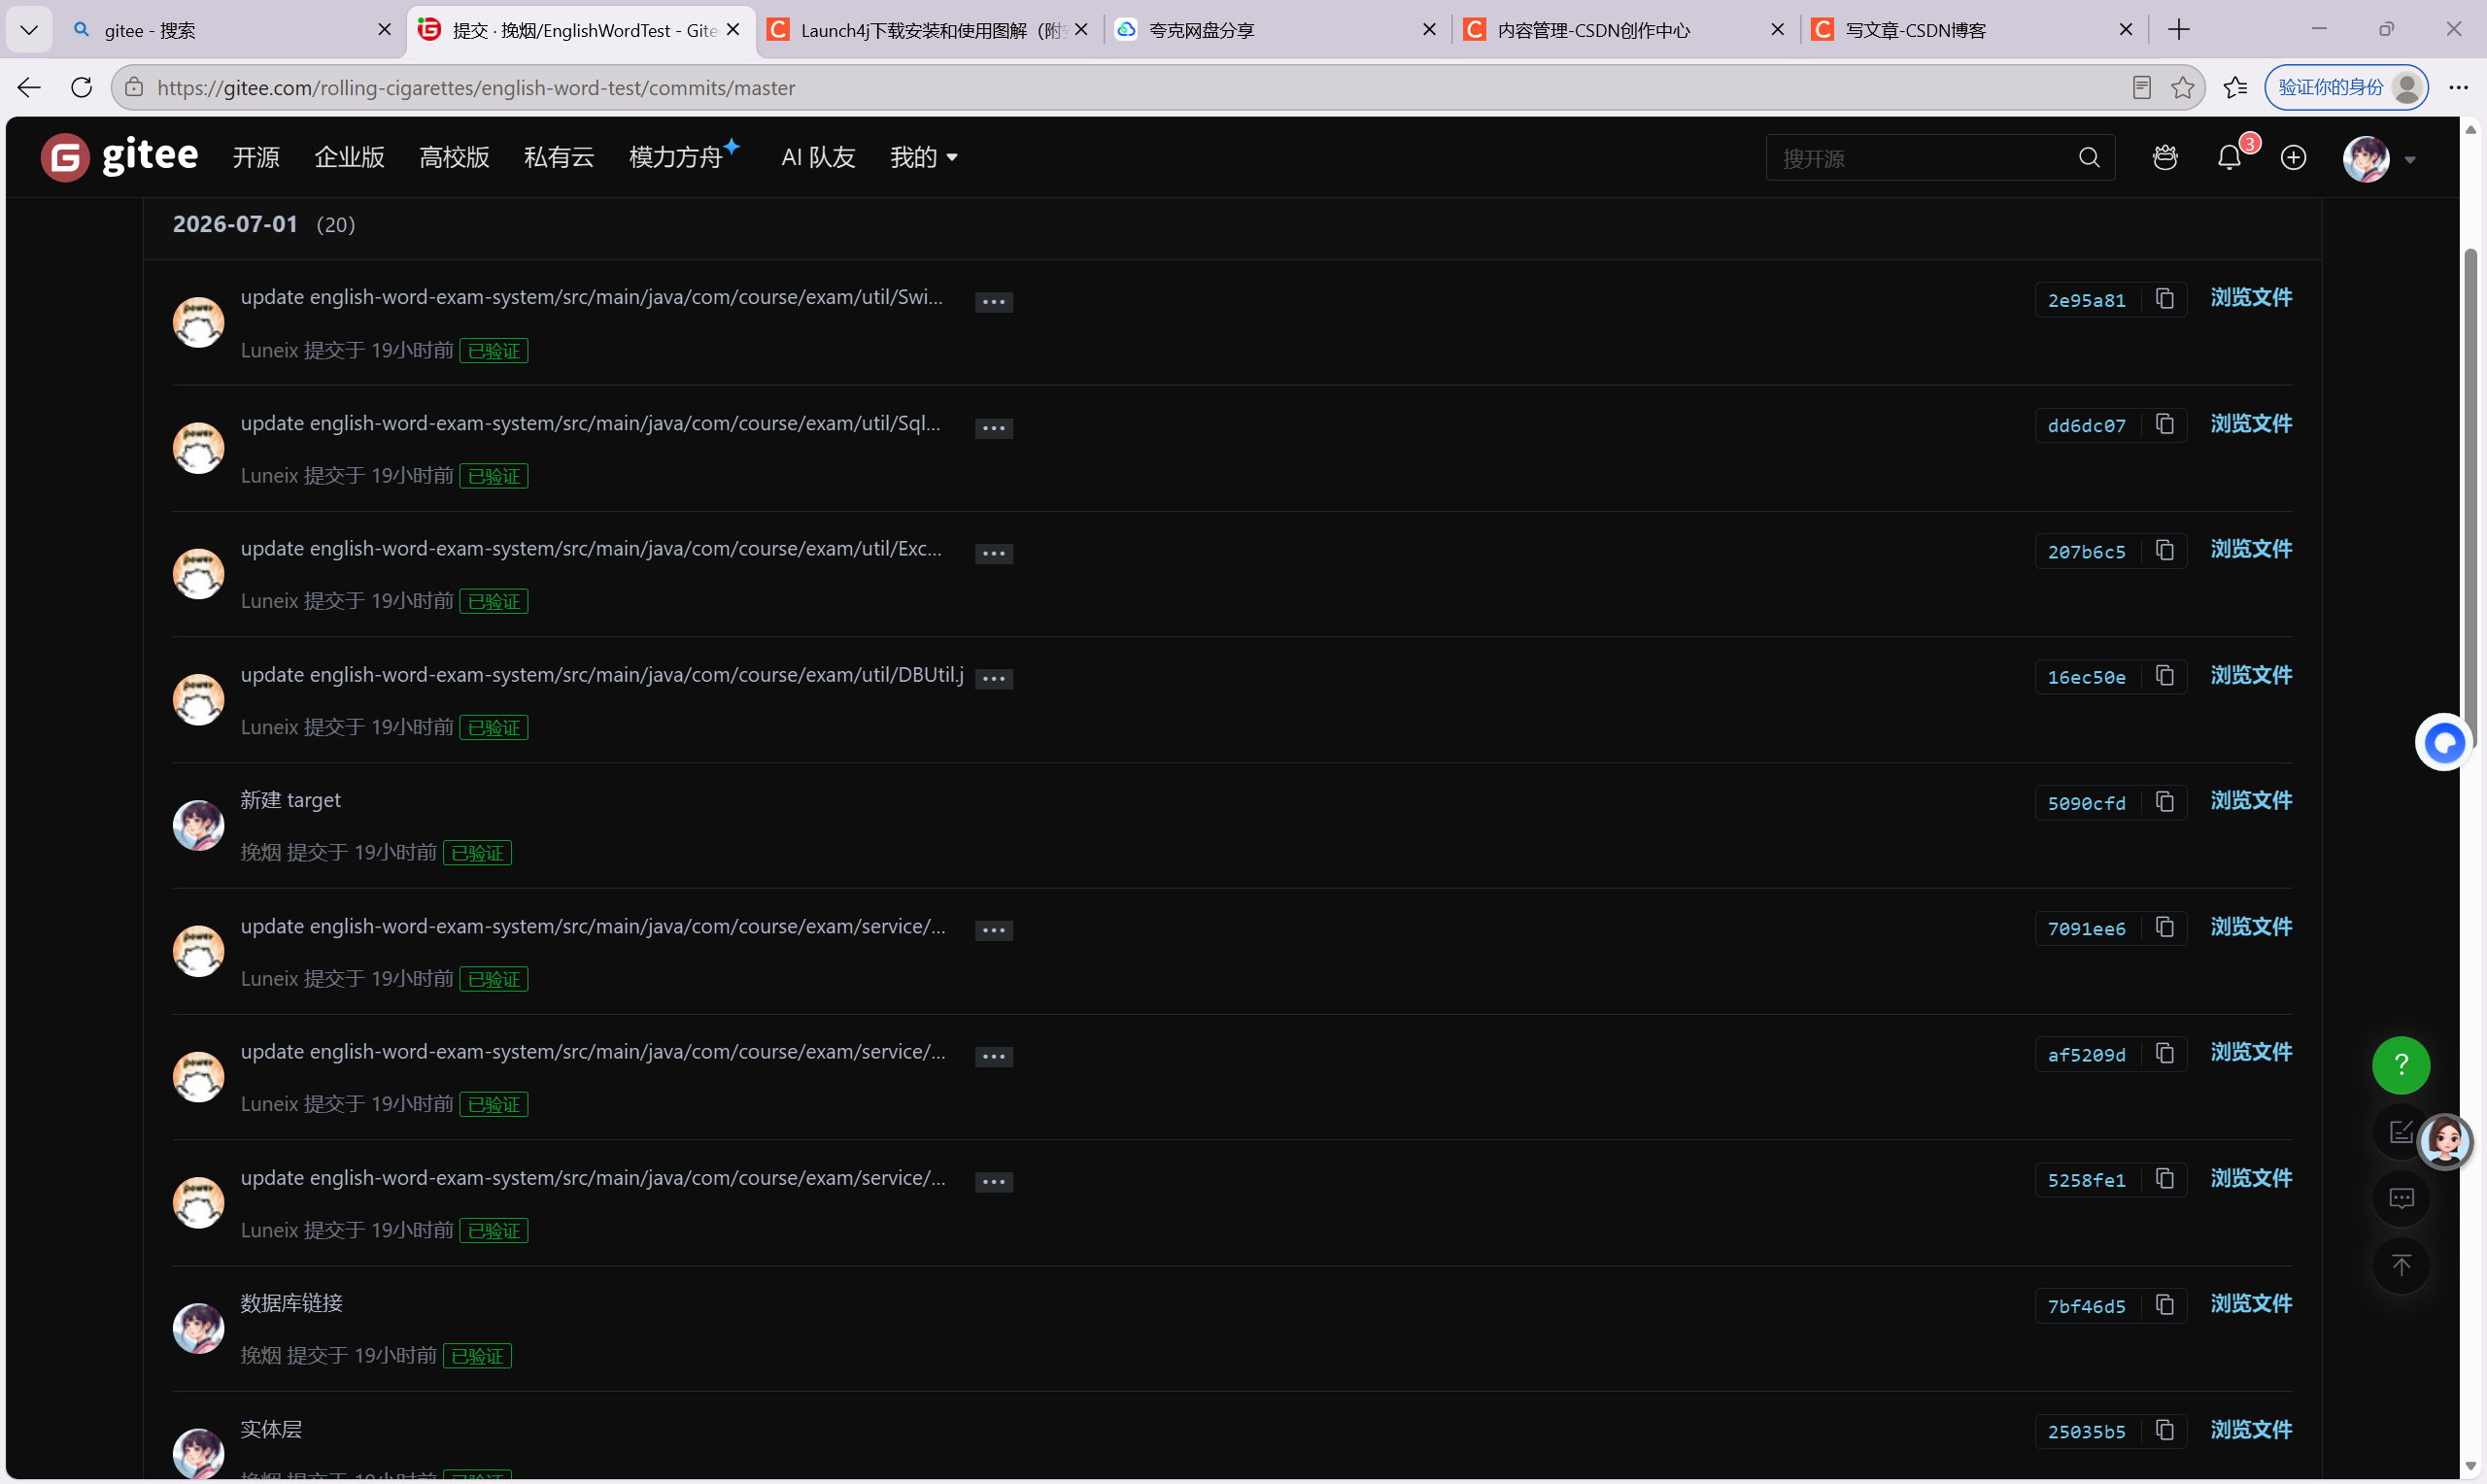Open the chat message icon on right

2401,1198
